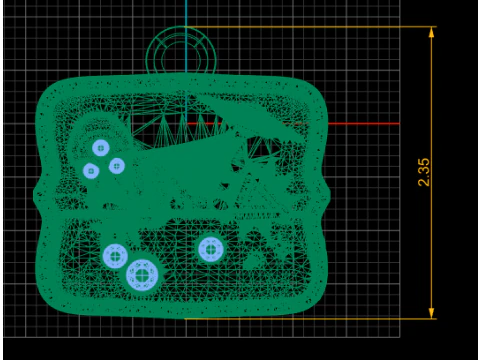Select the lone gem at lower center
480x360 pixels.
coord(211,249)
